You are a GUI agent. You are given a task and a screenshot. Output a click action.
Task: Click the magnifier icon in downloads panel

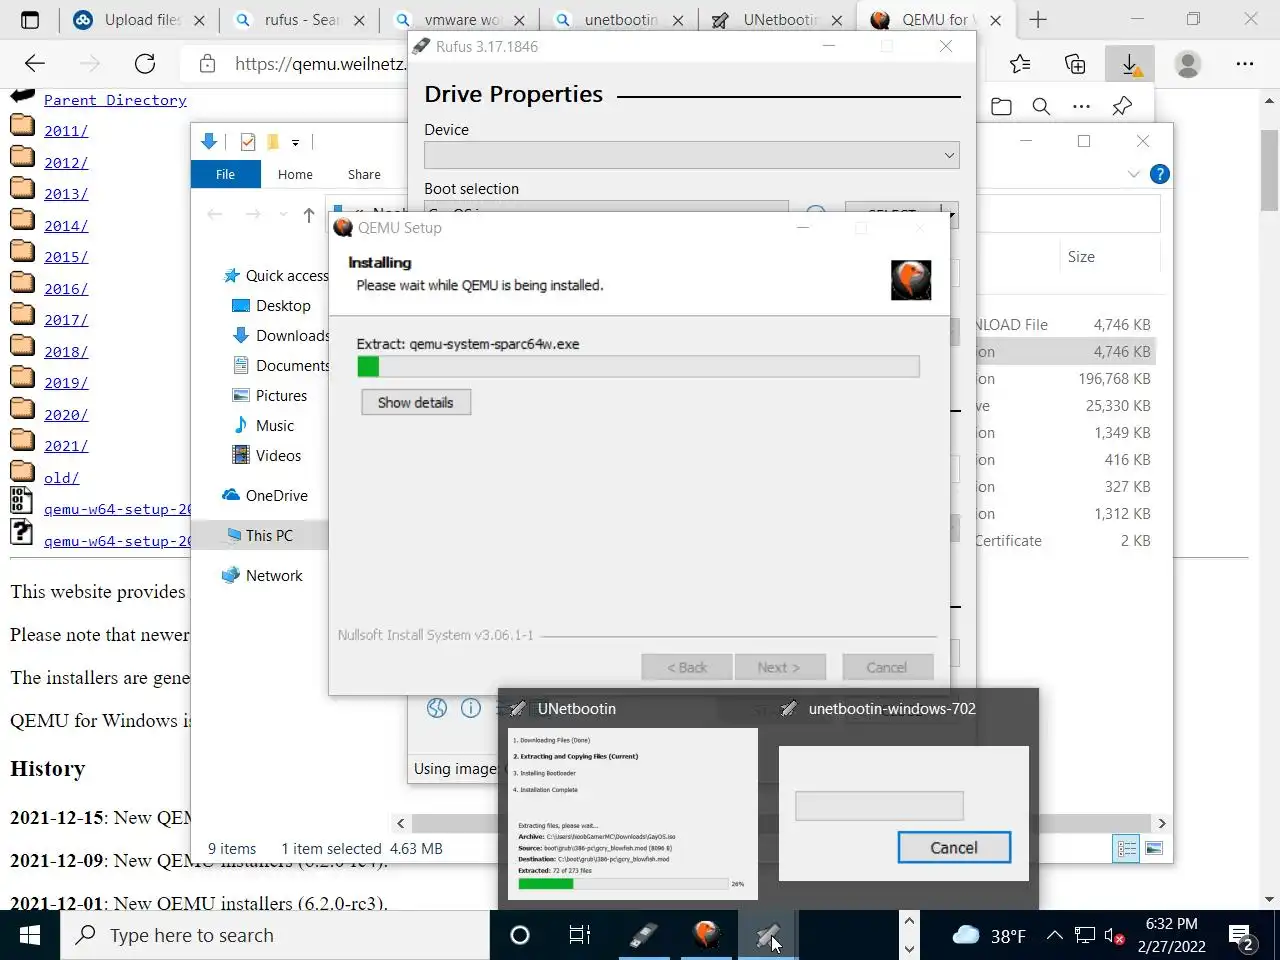point(1041,106)
